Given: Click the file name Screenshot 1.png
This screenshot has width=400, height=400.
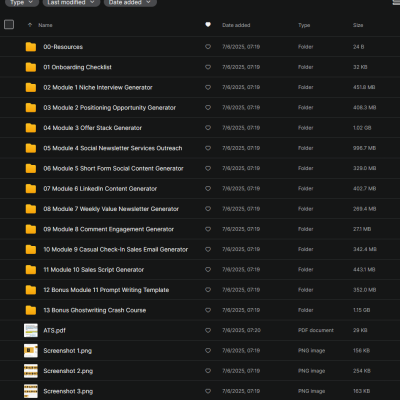Looking at the screenshot, I should click(x=67, y=351).
